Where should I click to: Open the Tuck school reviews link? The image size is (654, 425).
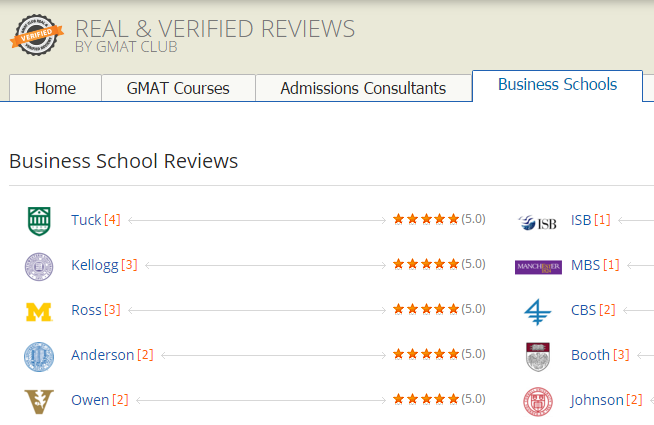pyautogui.click(x=86, y=219)
